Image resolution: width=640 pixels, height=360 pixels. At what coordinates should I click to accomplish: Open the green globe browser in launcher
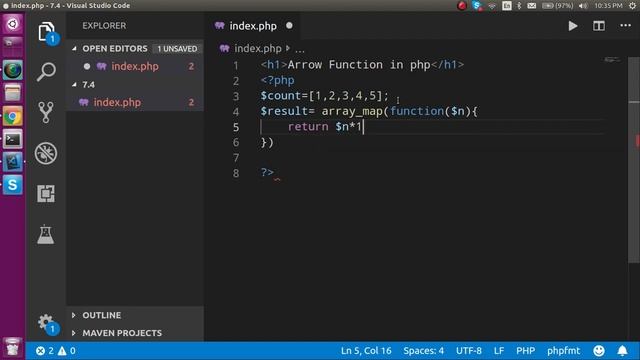coord(13,70)
